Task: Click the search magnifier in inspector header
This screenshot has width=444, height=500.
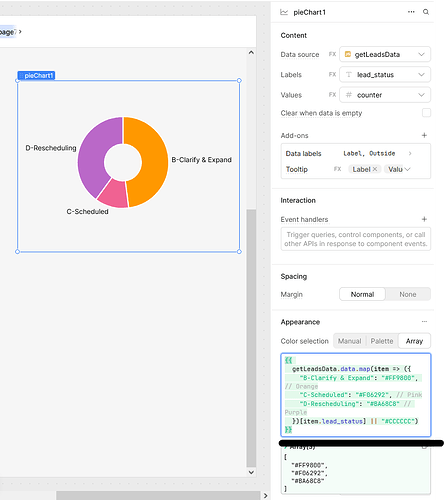Action: [426, 12]
